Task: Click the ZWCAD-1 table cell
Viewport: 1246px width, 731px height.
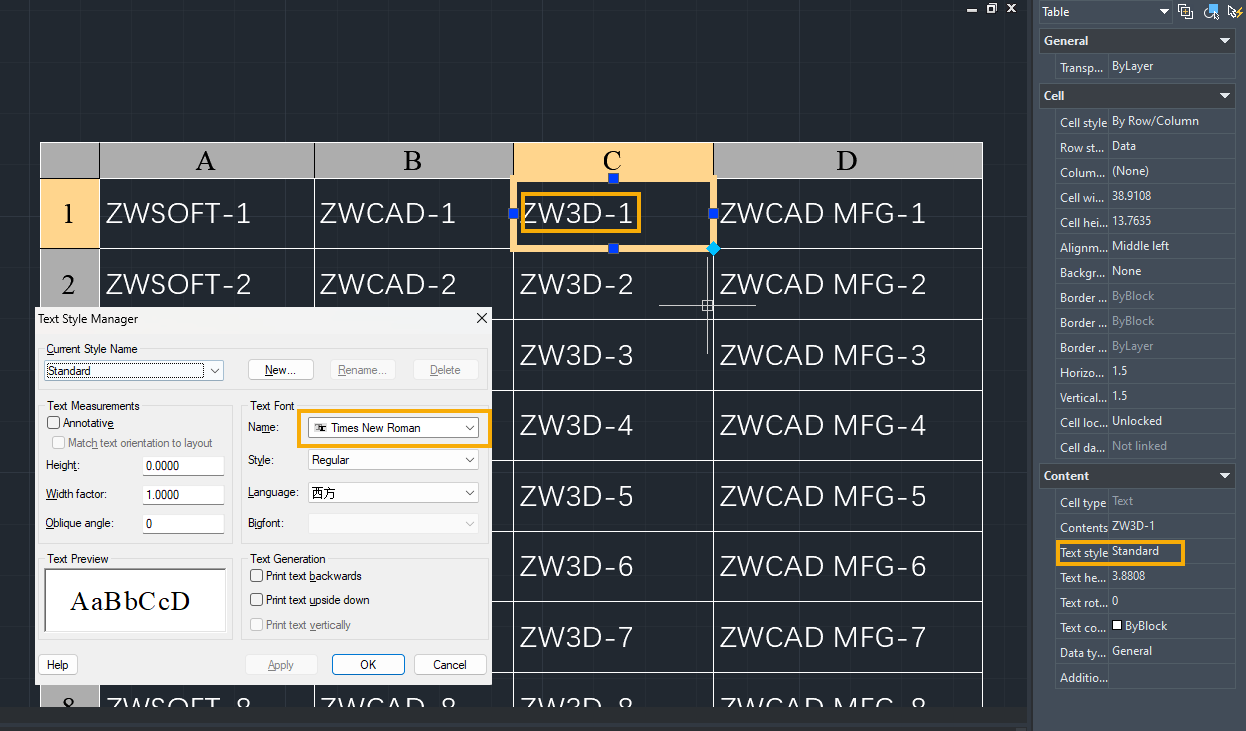Action: (414, 213)
